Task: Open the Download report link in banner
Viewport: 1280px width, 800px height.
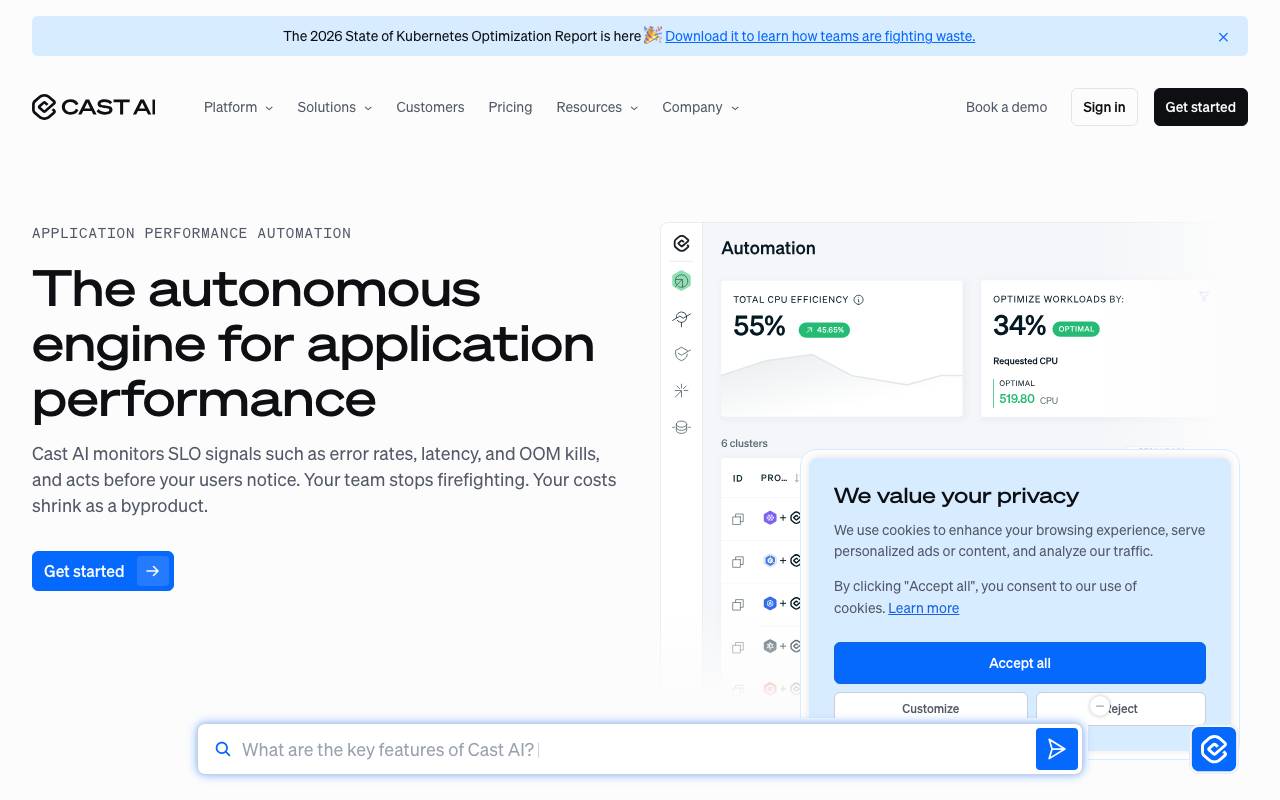Action: coord(820,36)
